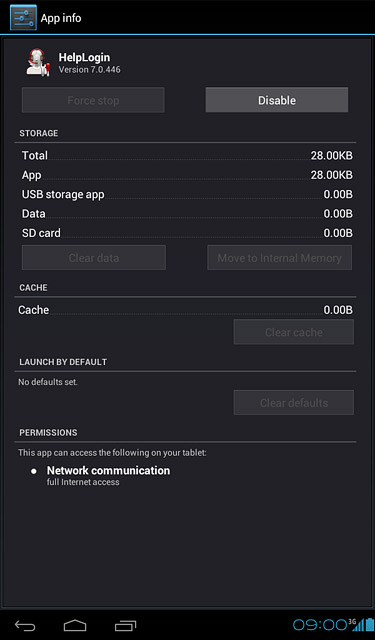Tap the SD card storage row
The height and width of the screenshot is (640, 375).
[187, 233]
